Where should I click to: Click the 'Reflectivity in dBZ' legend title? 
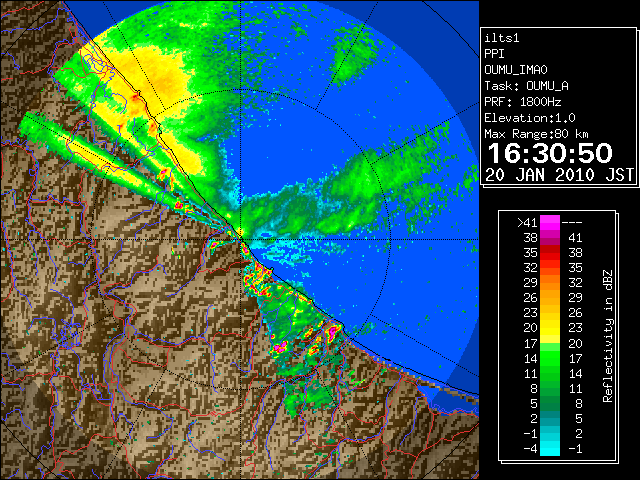(608, 336)
